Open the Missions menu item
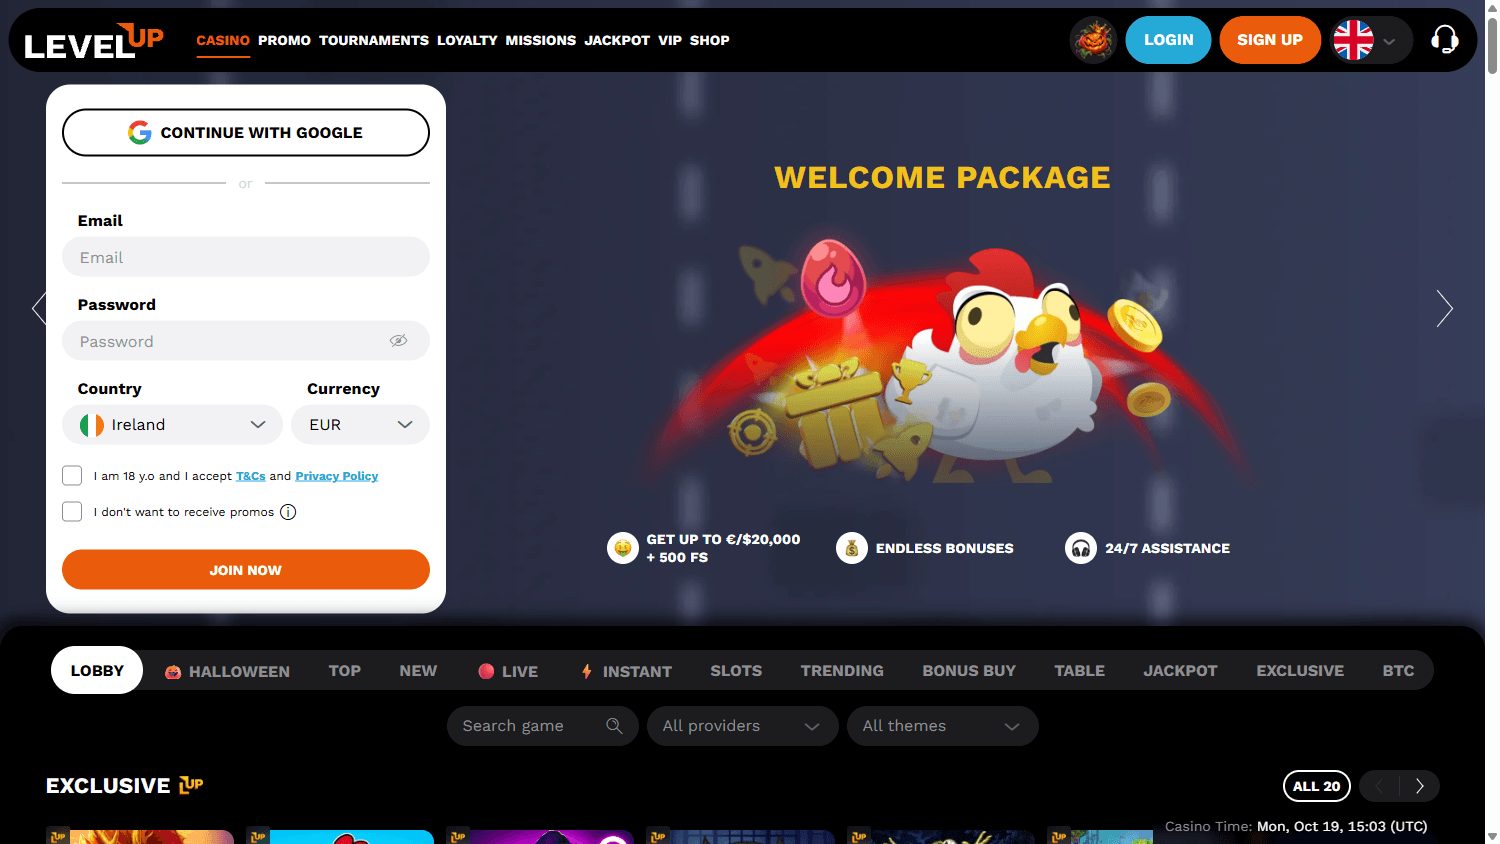Viewport: 1500px width, 844px height. 541,41
